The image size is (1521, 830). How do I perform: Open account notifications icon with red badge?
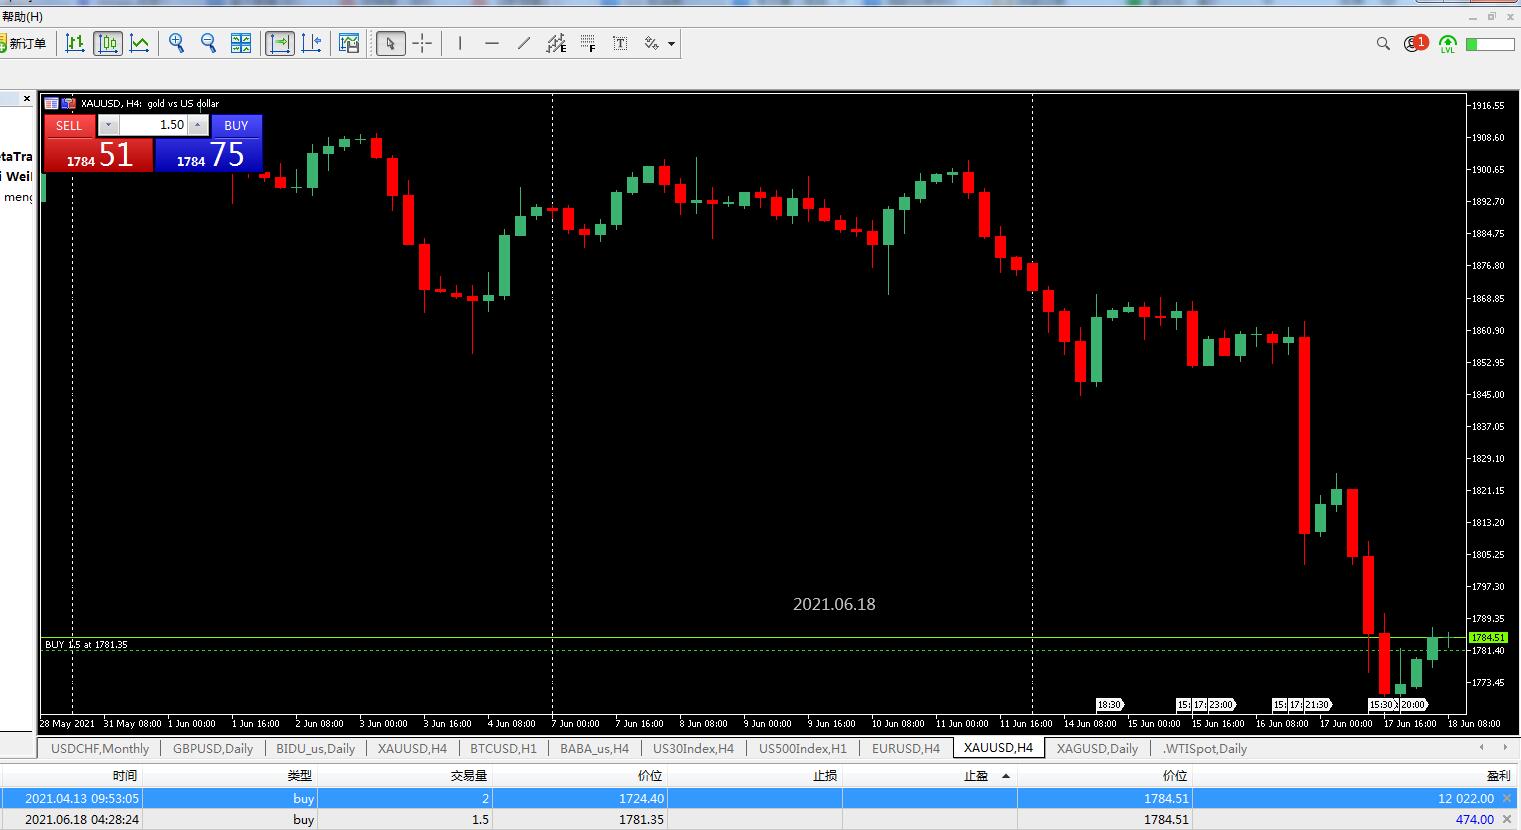[1415, 43]
